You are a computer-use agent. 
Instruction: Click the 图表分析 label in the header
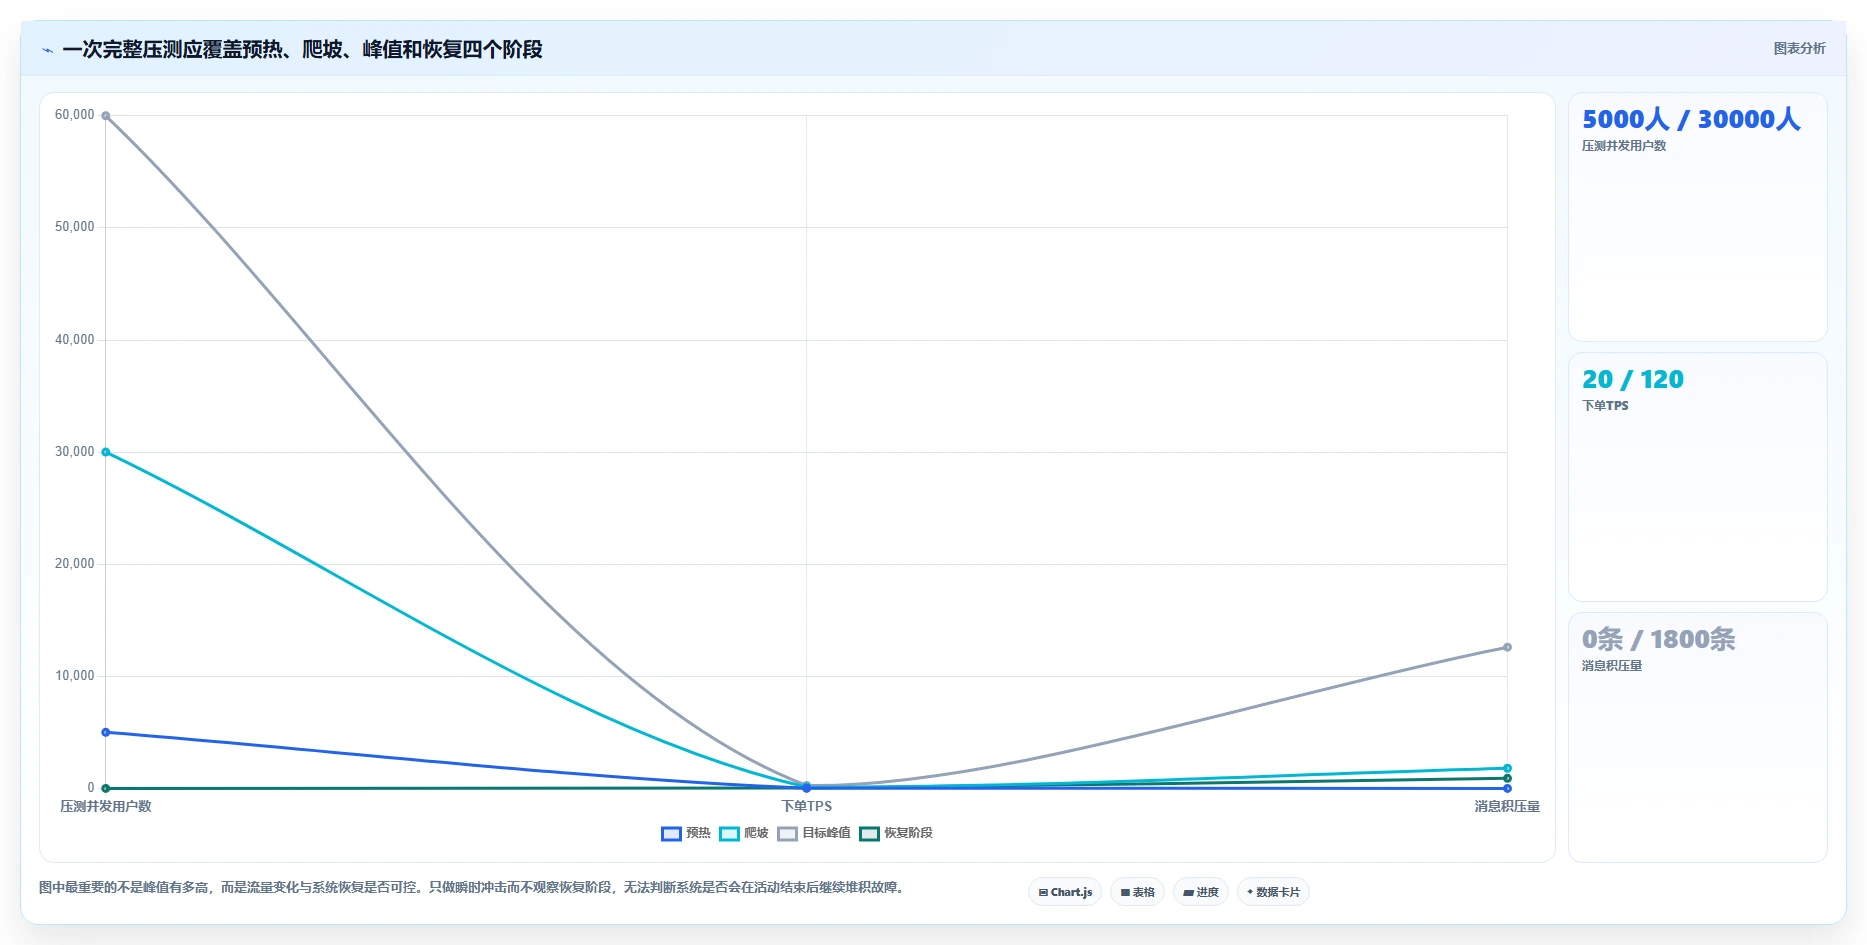[1799, 48]
